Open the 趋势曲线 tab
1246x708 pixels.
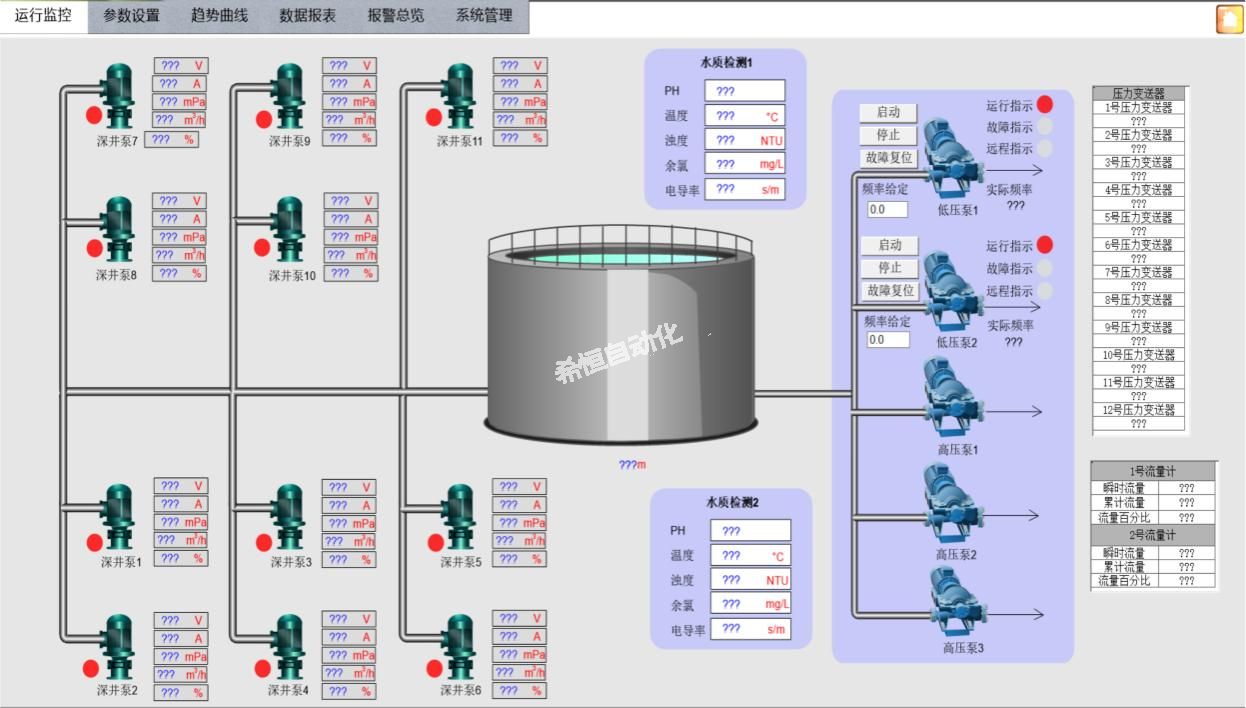[x=219, y=16]
